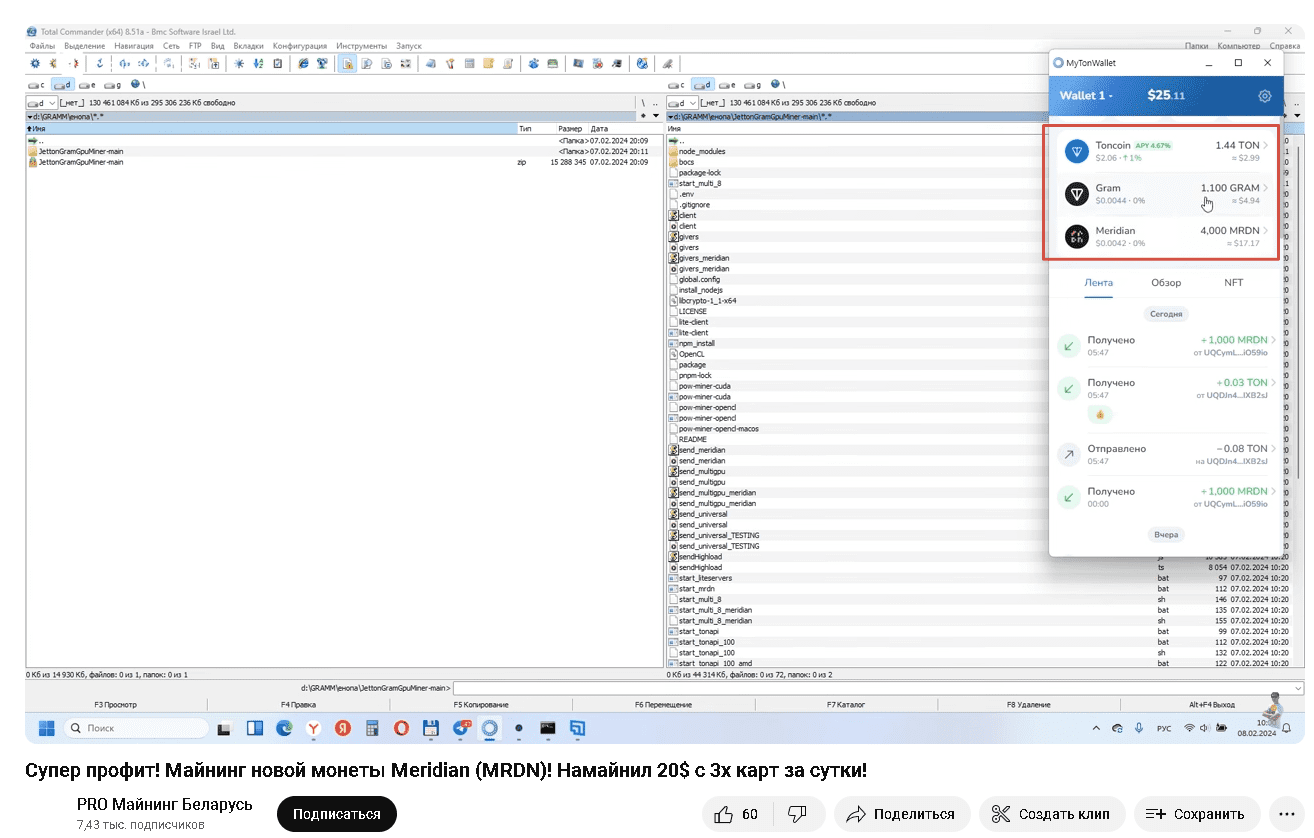Image resolution: width=1314 pixels, height=838 pixels.
Task: Open the Инструменты menu
Action: click(362, 46)
